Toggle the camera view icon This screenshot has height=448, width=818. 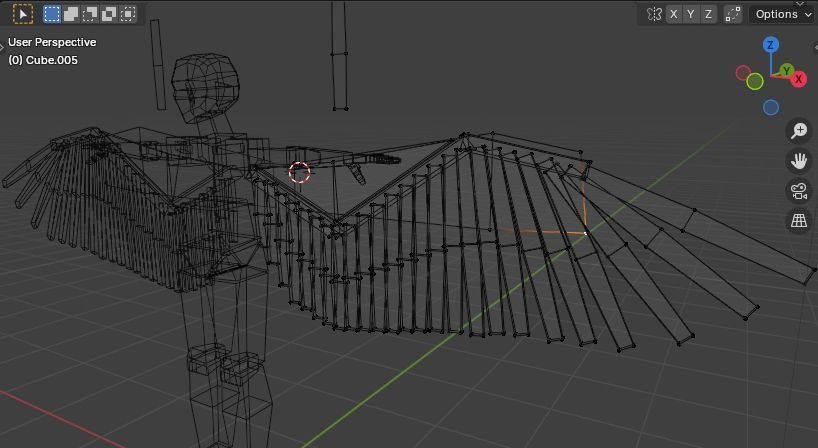click(799, 191)
